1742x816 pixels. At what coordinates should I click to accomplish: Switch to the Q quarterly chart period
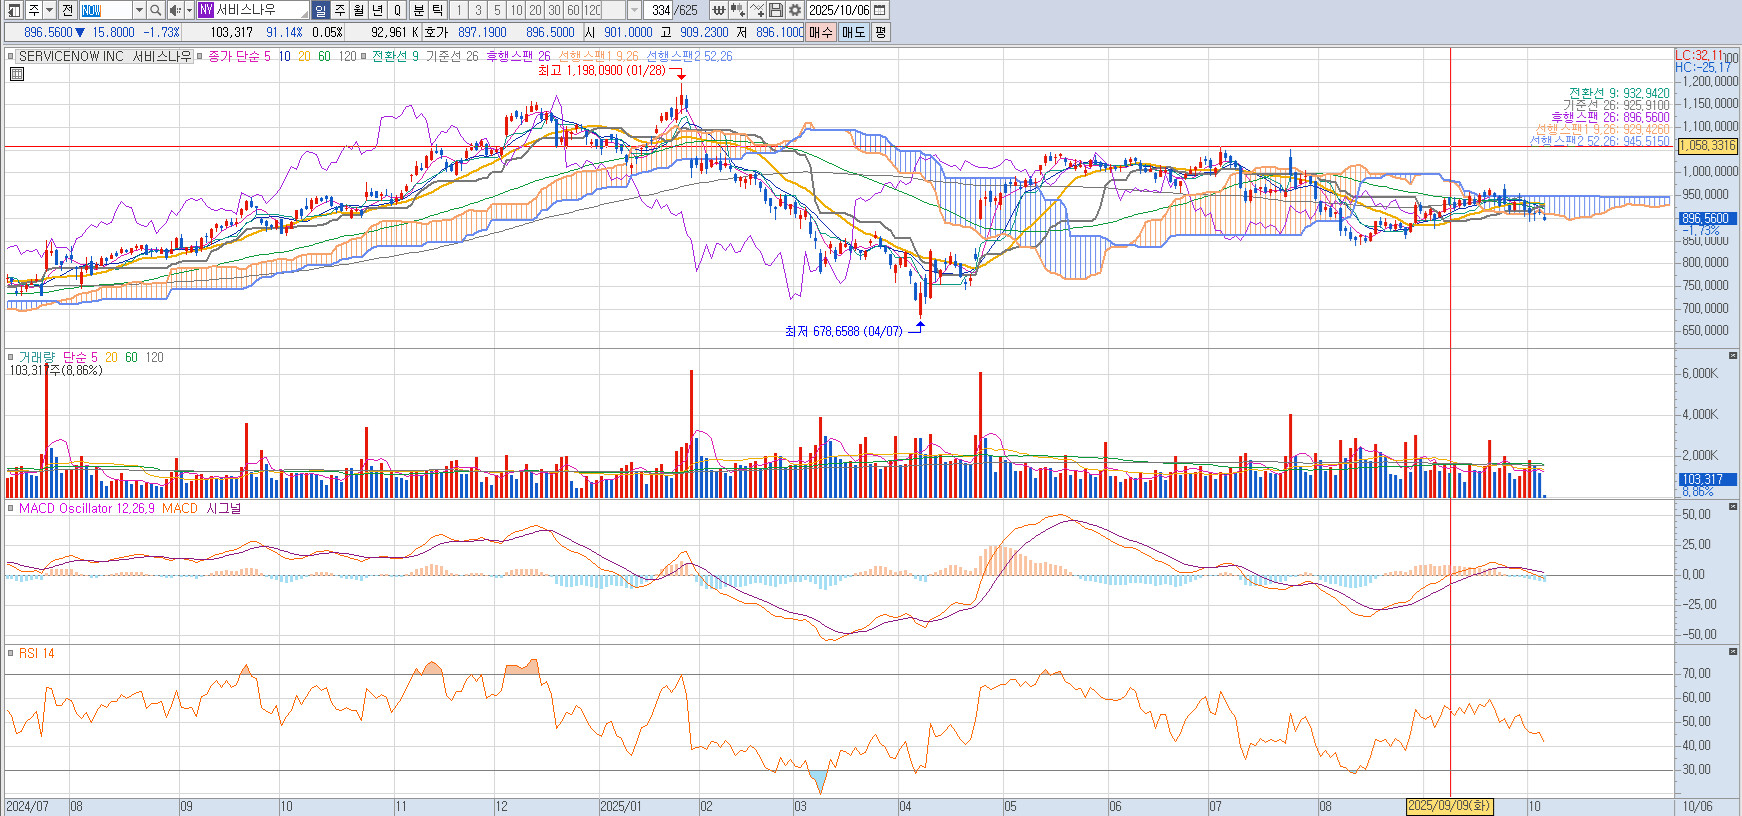(x=397, y=10)
